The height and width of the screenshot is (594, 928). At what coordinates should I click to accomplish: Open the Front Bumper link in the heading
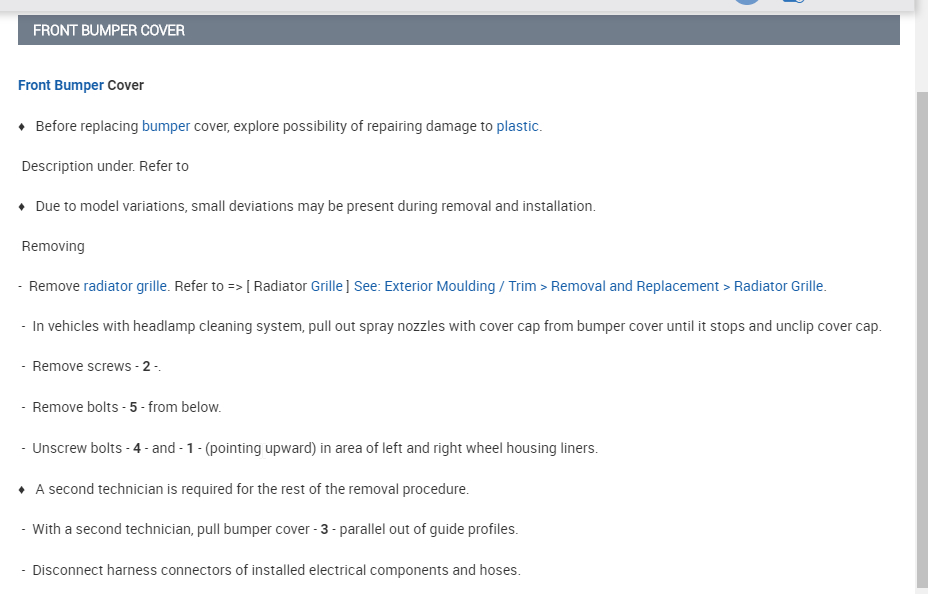60,86
